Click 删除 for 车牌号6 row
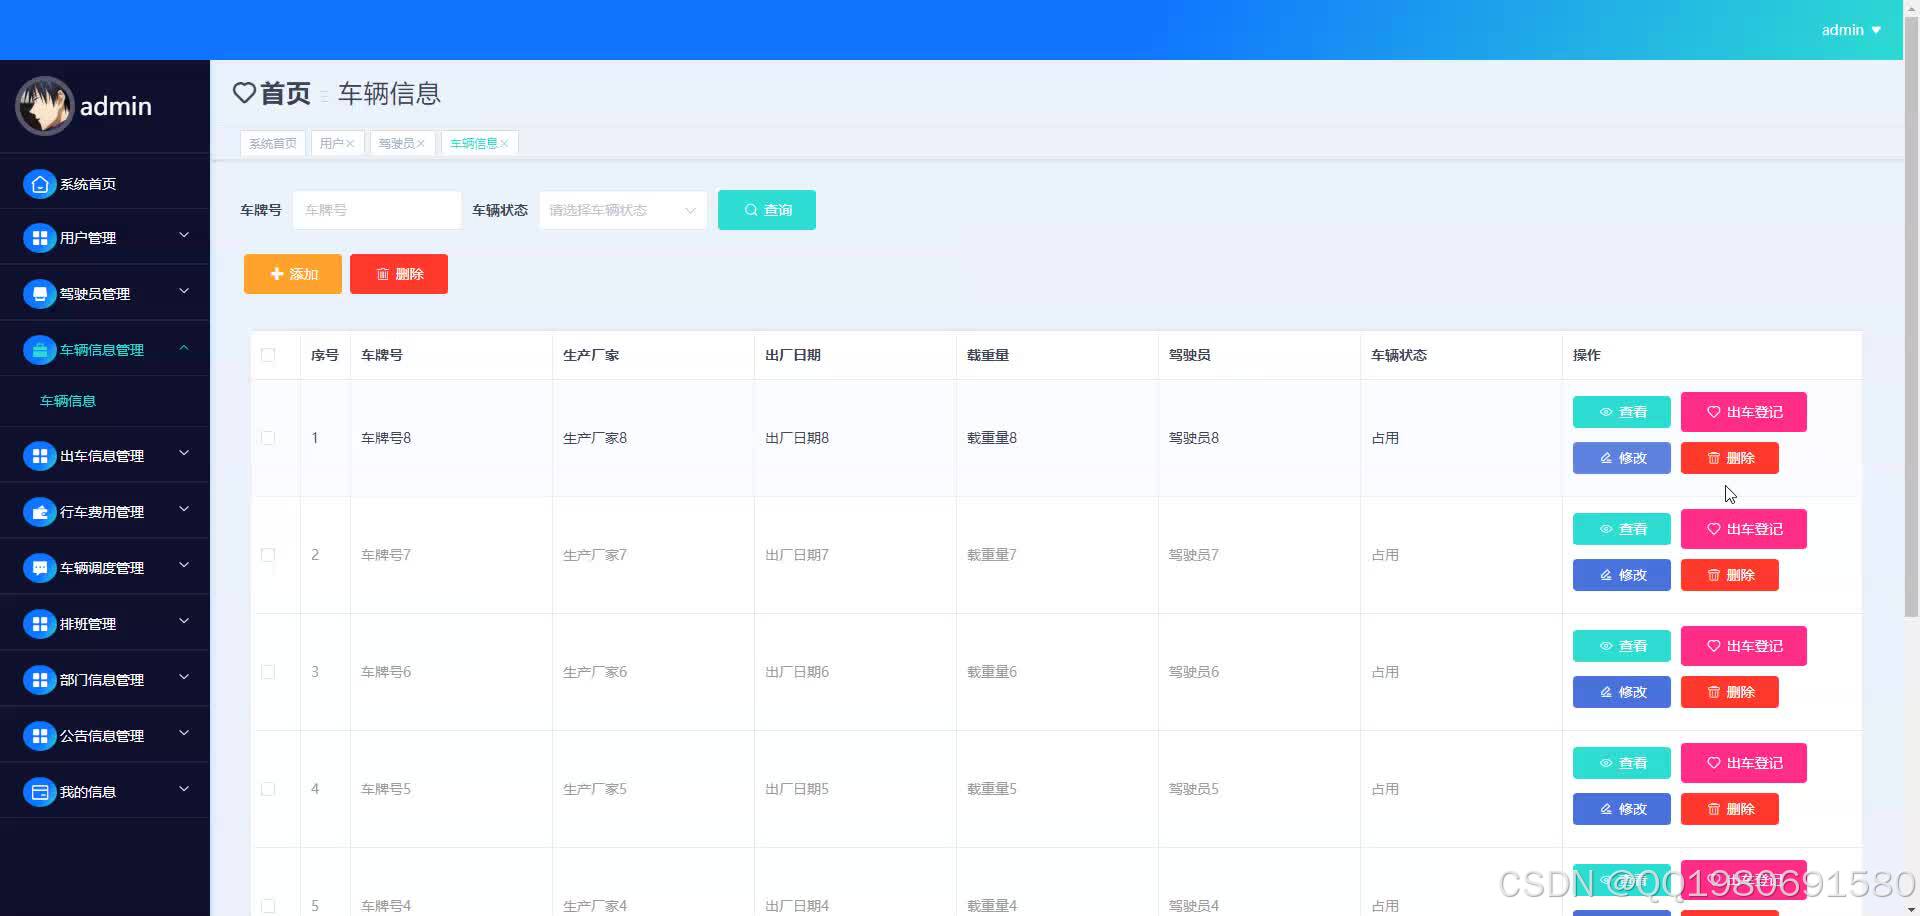1920x916 pixels. pyautogui.click(x=1730, y=692)
